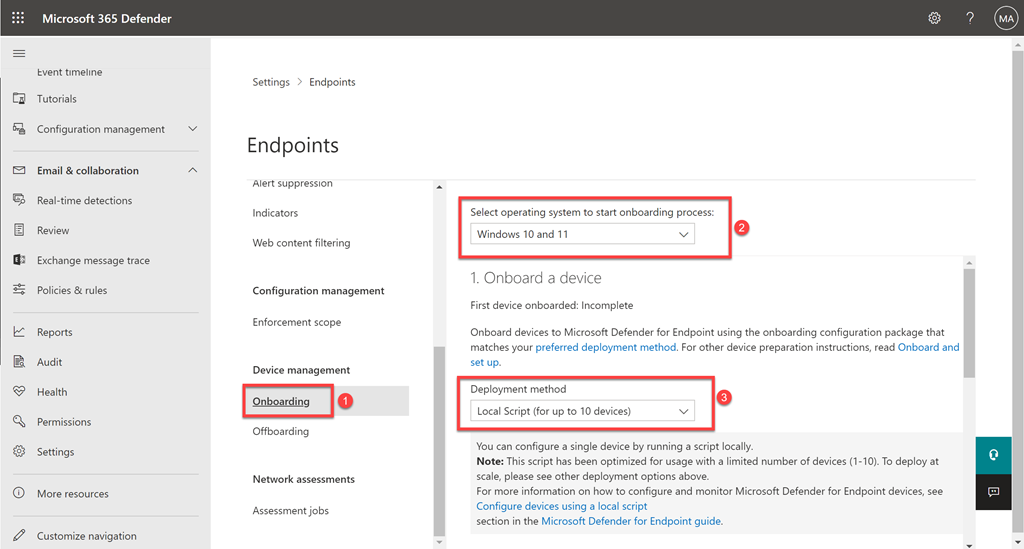This screenshot has width=1024, height=549.
Task: Open Assessment jobs settings page
Action: pyautogui.click(x=290, y=511)
